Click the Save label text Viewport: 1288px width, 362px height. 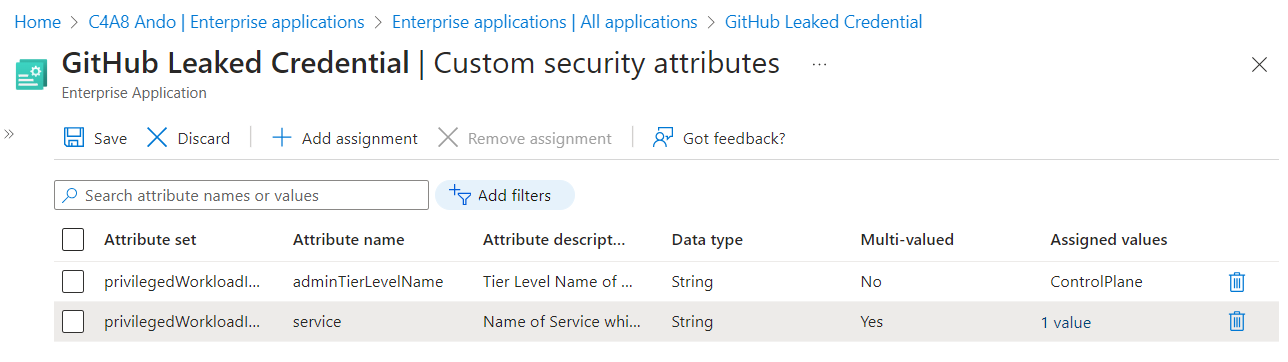[110, 139]
